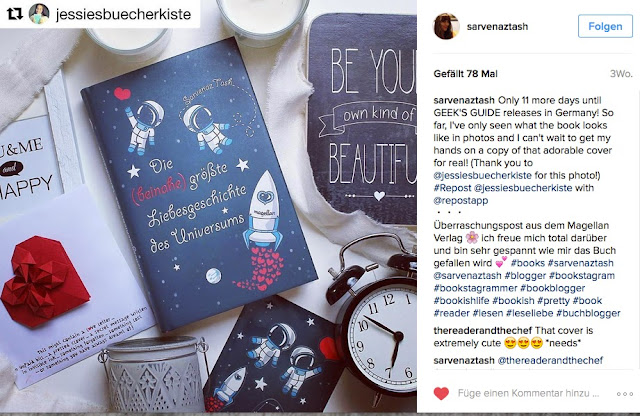Open the #bookblogger hashtag
640x416 pixels.
coord(553,288)
